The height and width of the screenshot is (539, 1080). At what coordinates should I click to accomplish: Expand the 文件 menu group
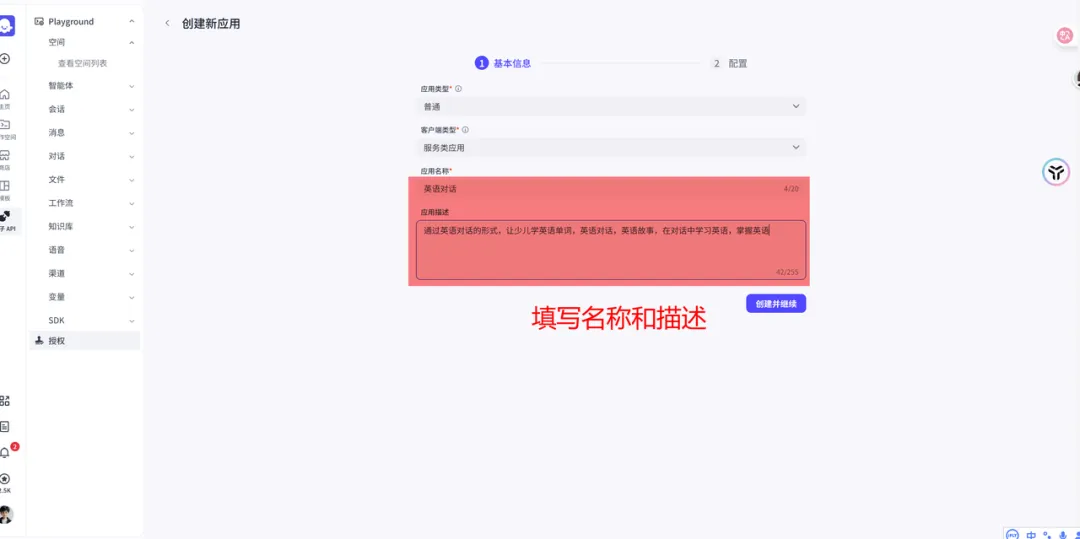pyautogui.click(x=132, y=180)
